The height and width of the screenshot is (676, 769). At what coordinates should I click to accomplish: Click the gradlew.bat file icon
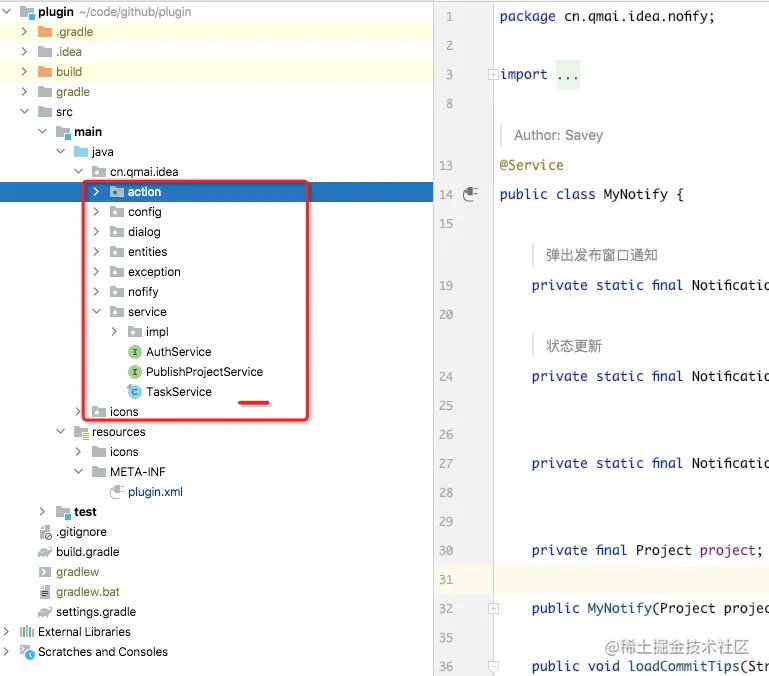click(45, 592)
